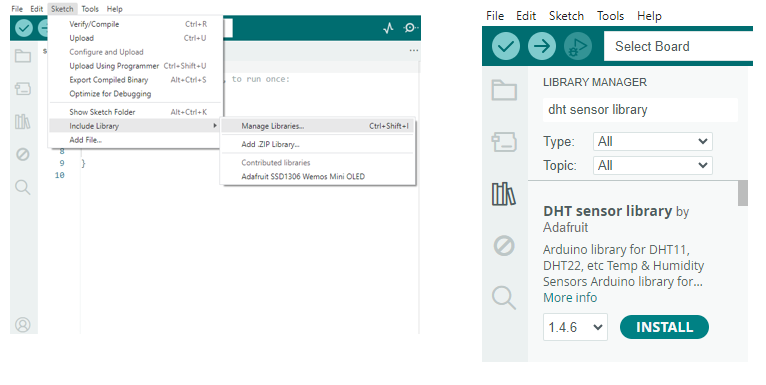Screen dimensions: 766x385
Task: Open Debug icon in left window sidebar
Action: [x=22, y=154]
